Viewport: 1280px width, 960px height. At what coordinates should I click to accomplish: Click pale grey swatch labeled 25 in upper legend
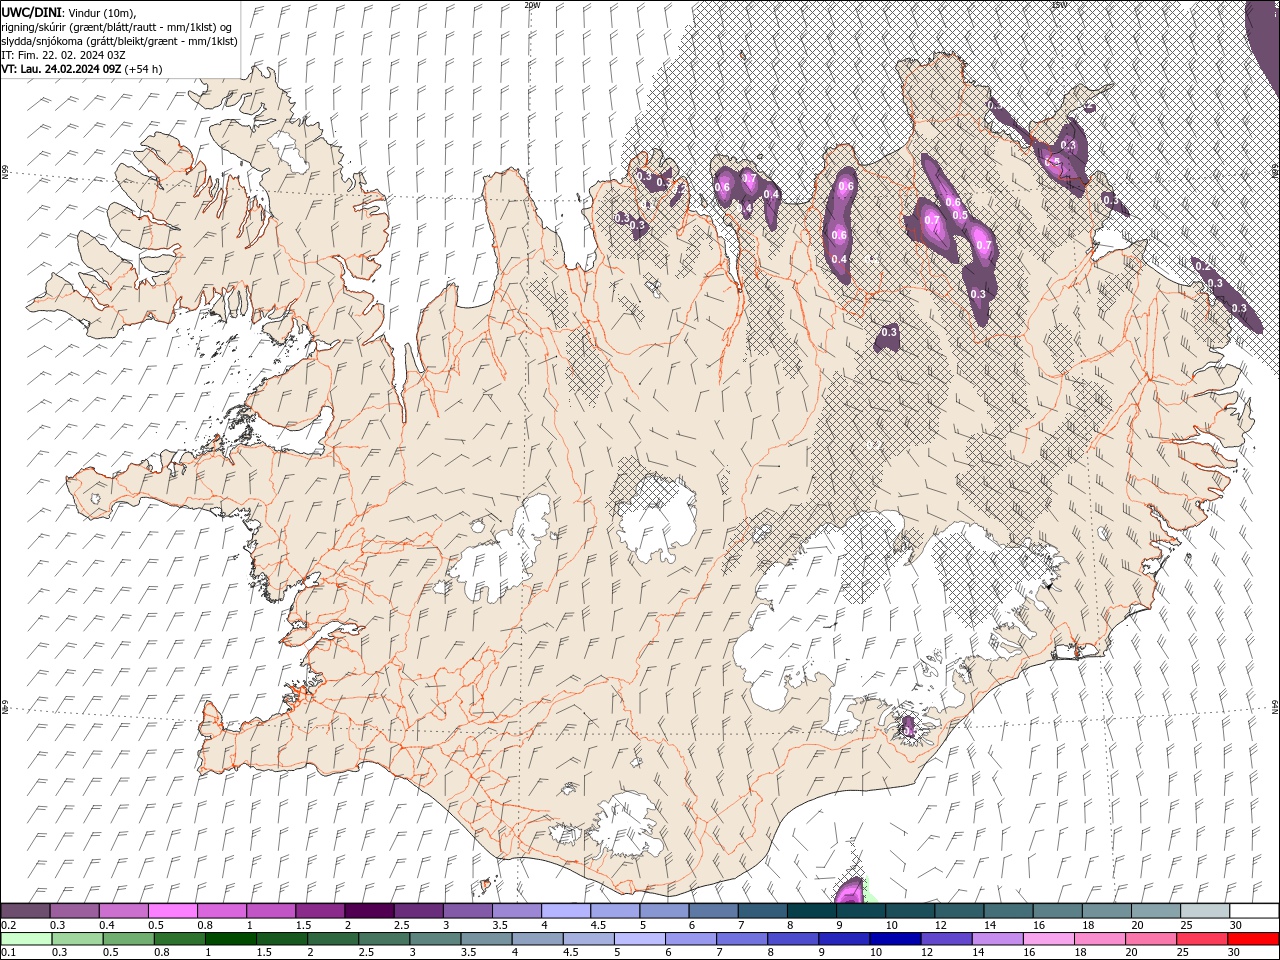pos(1203,911)
